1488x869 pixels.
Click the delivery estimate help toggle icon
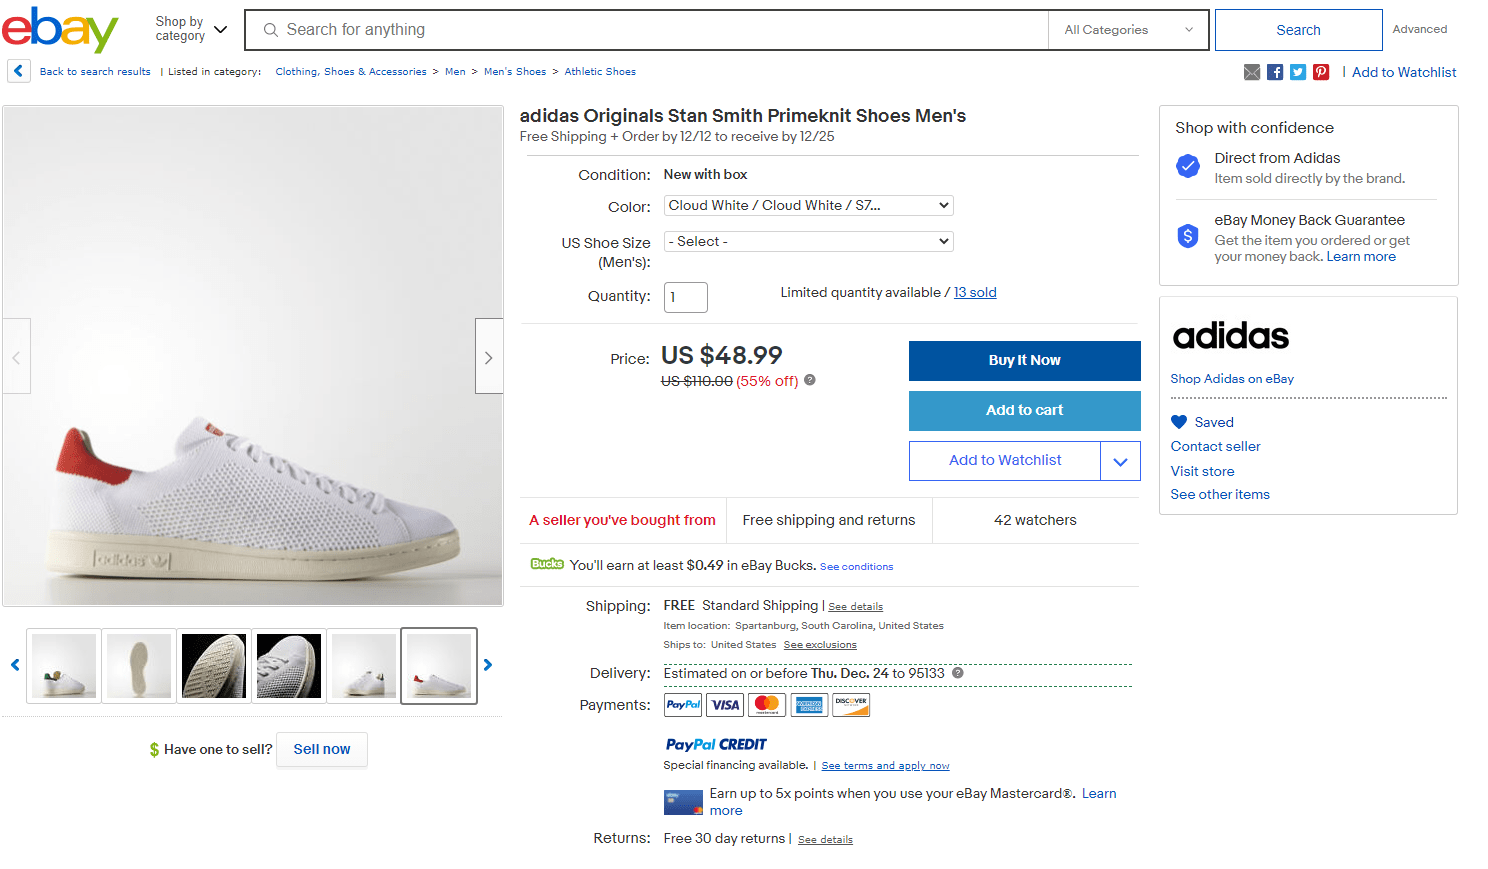(957, 673)
